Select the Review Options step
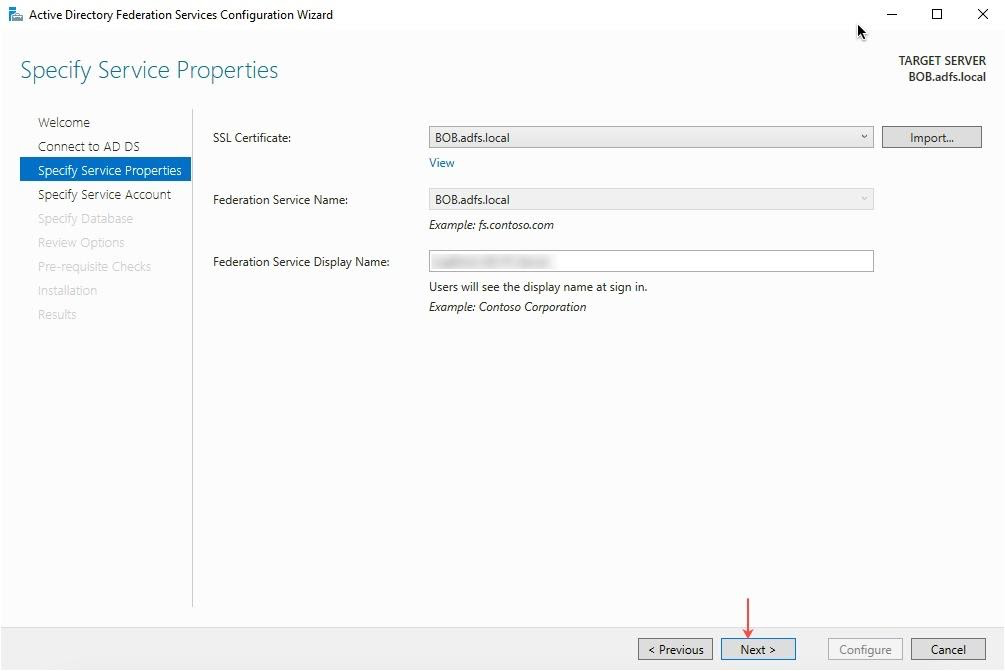The height and width of the screenshot is (671, 1005). pyautogui.click(x=81, y=243)
